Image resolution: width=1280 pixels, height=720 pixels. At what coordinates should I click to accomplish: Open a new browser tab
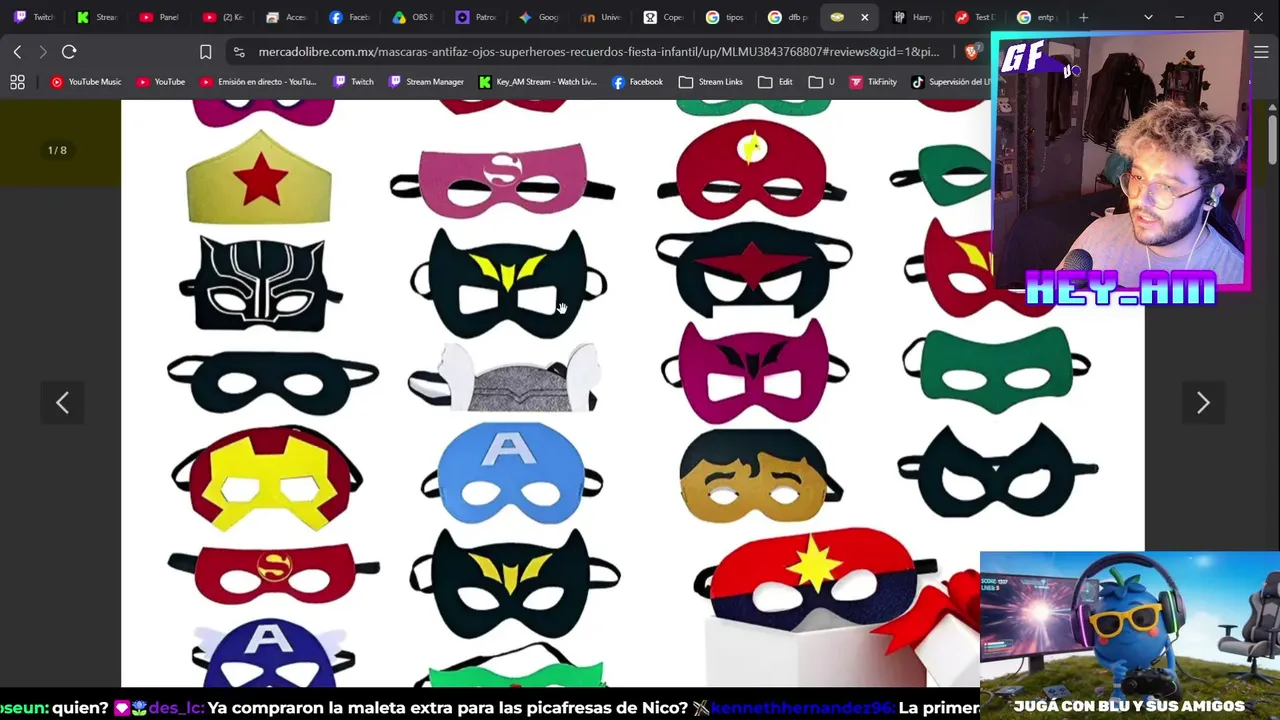1084,17
